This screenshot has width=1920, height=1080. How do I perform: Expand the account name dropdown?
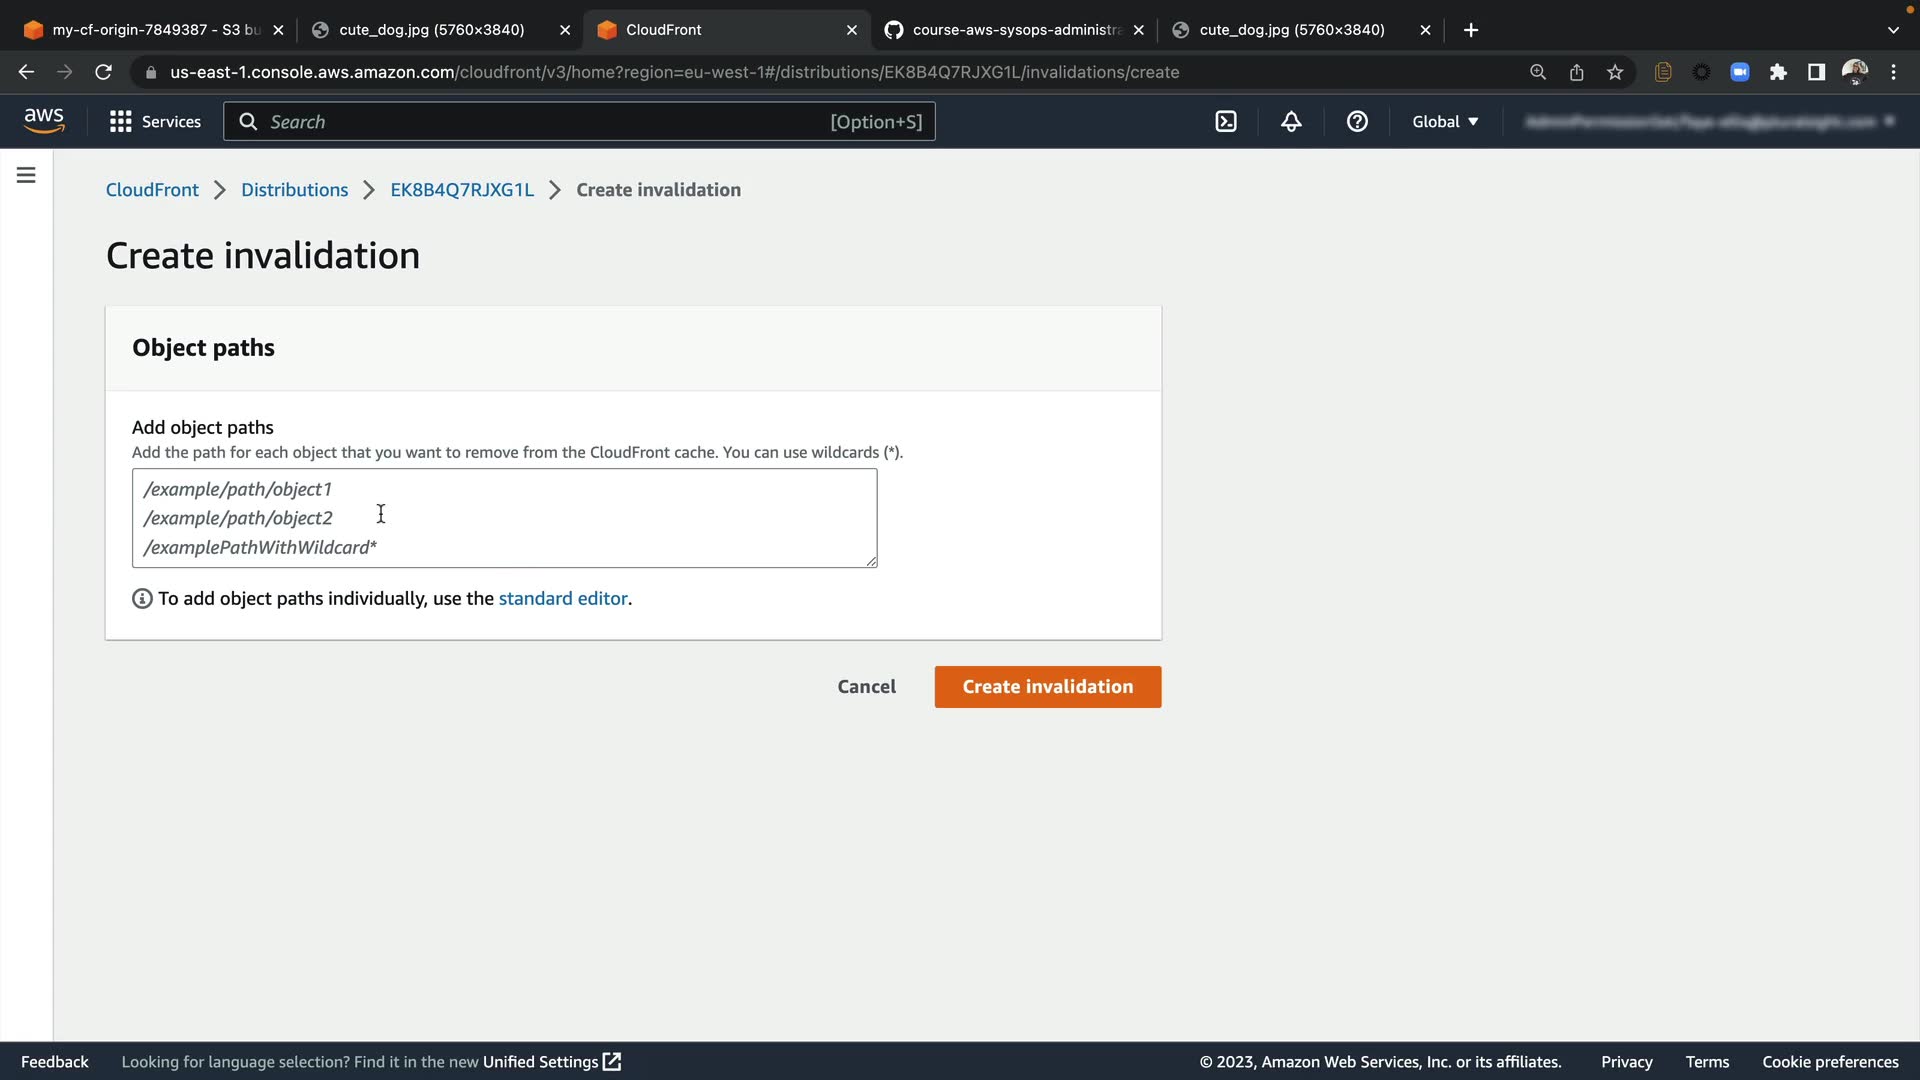click(x=1708, y=122)
